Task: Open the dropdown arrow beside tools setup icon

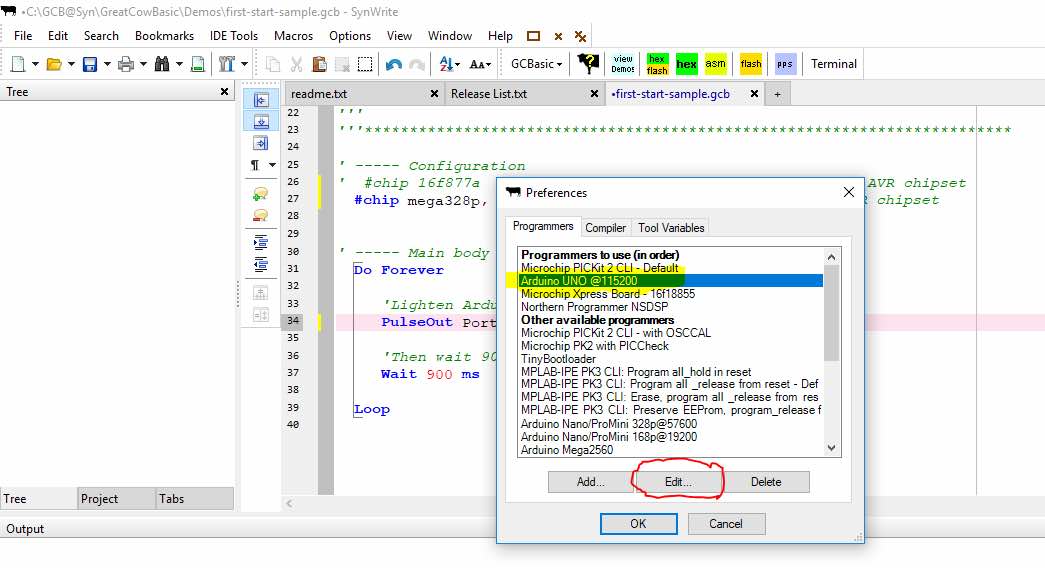Action: 244,64
